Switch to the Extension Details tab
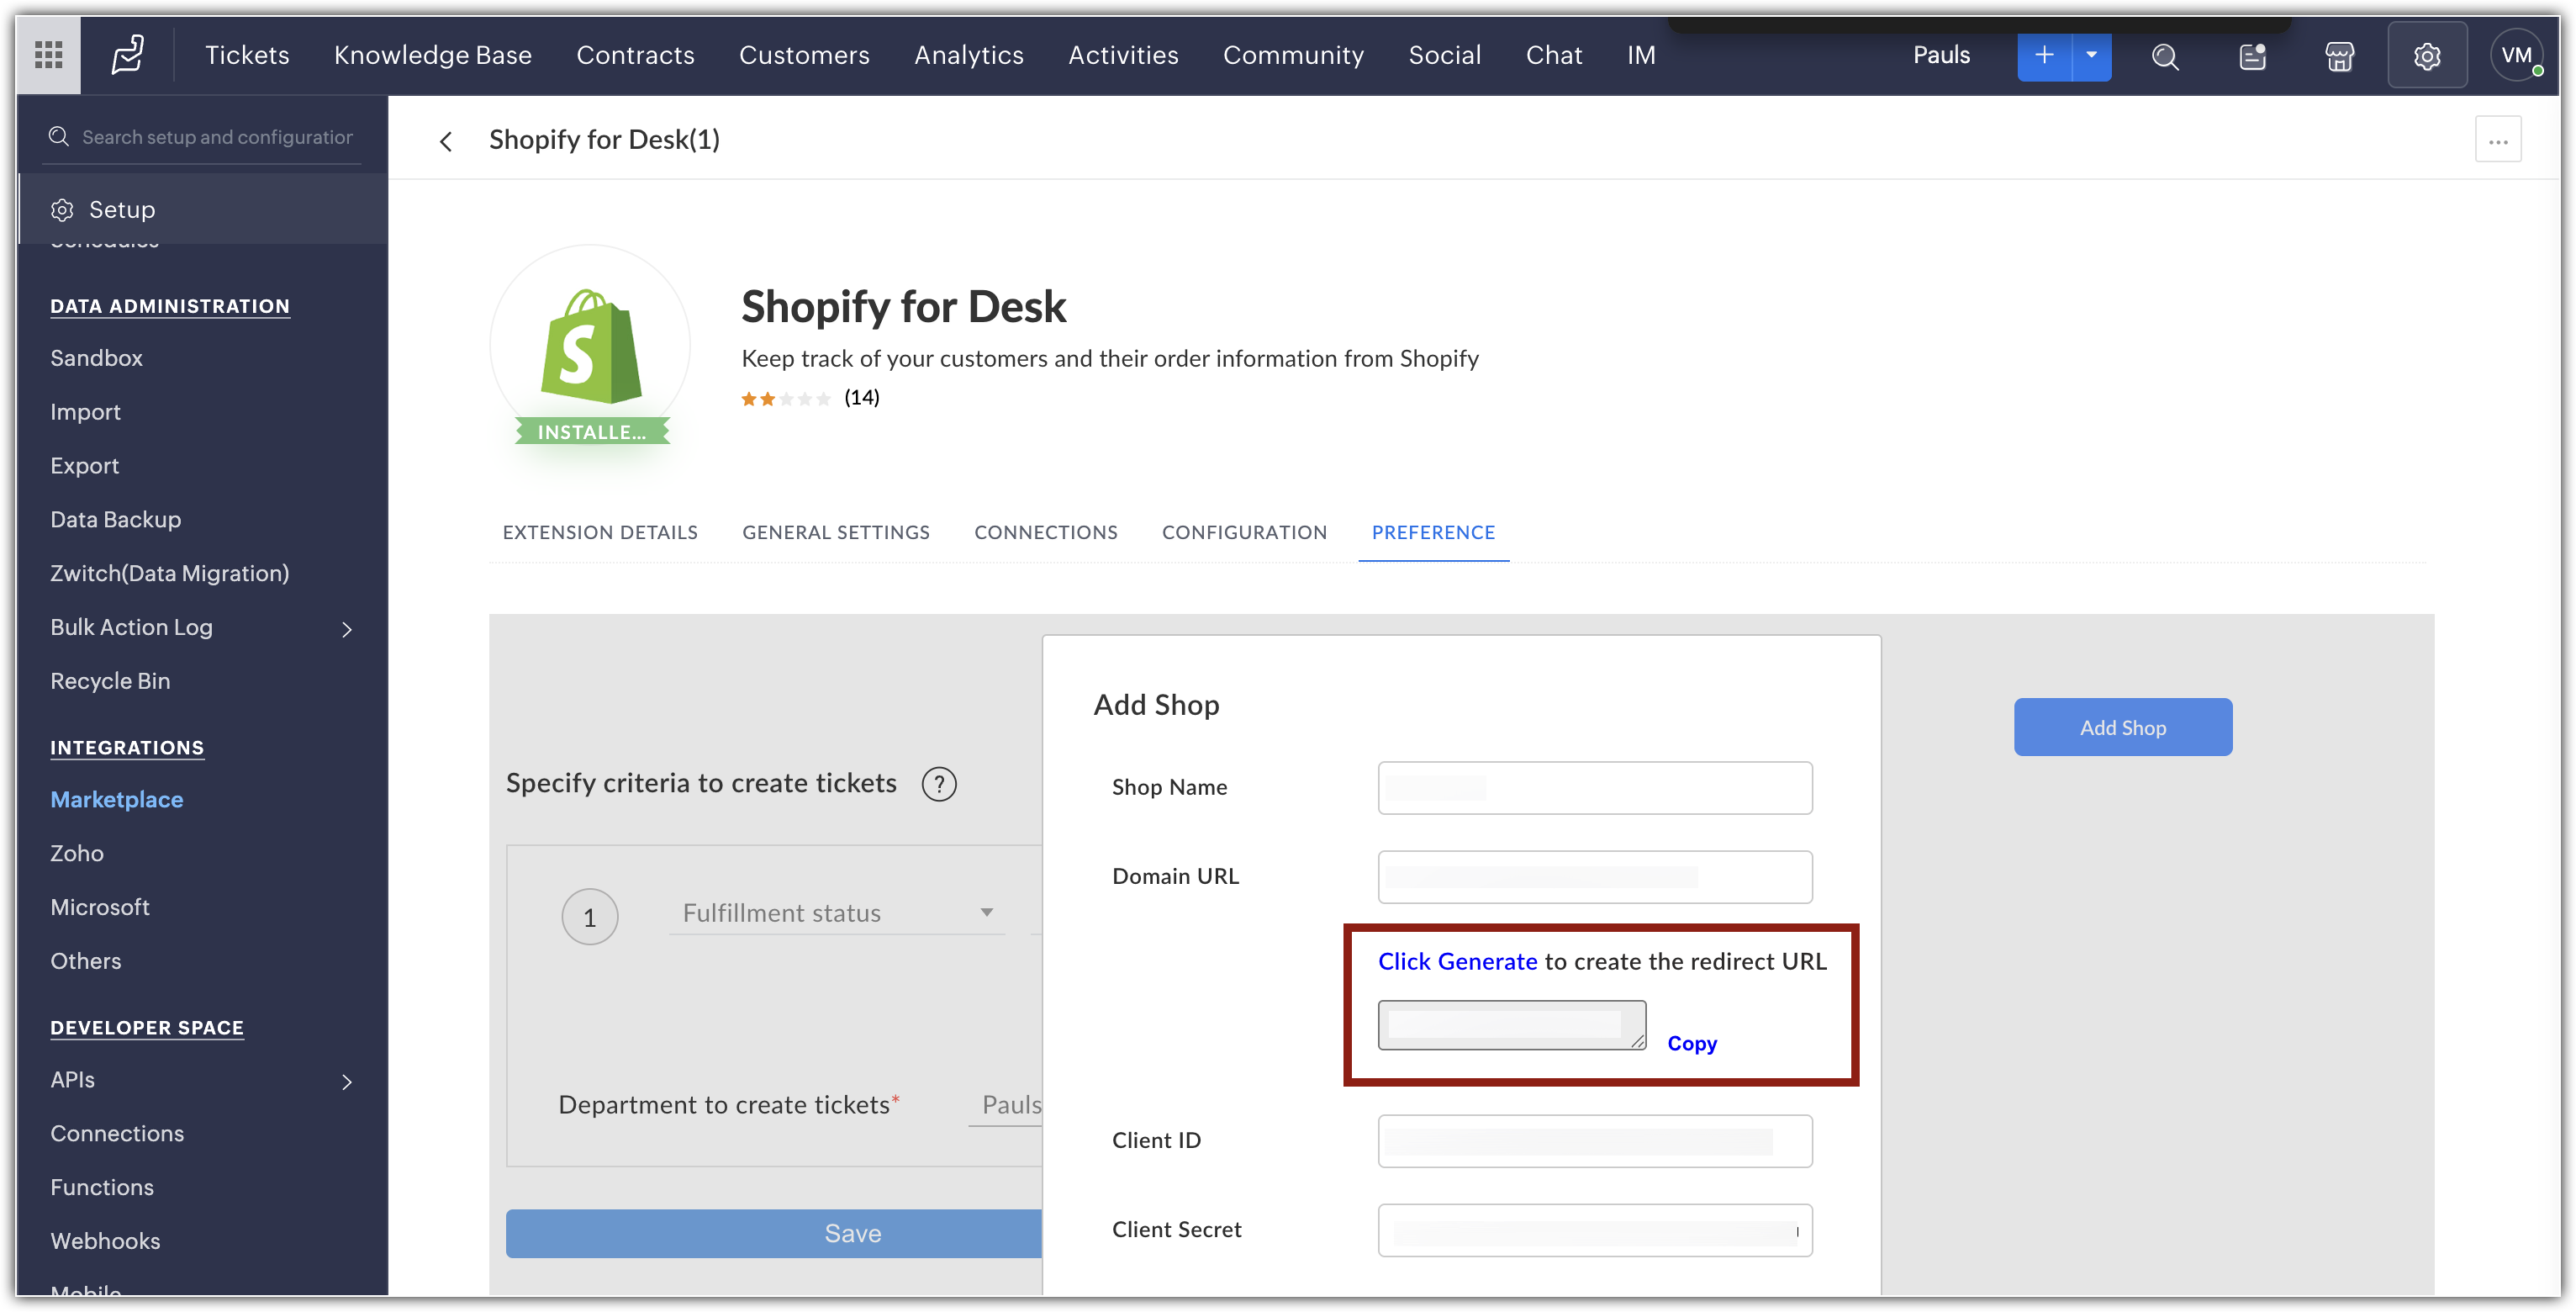Screen dimensions: 2576x1312 click(x=600, y=532)
